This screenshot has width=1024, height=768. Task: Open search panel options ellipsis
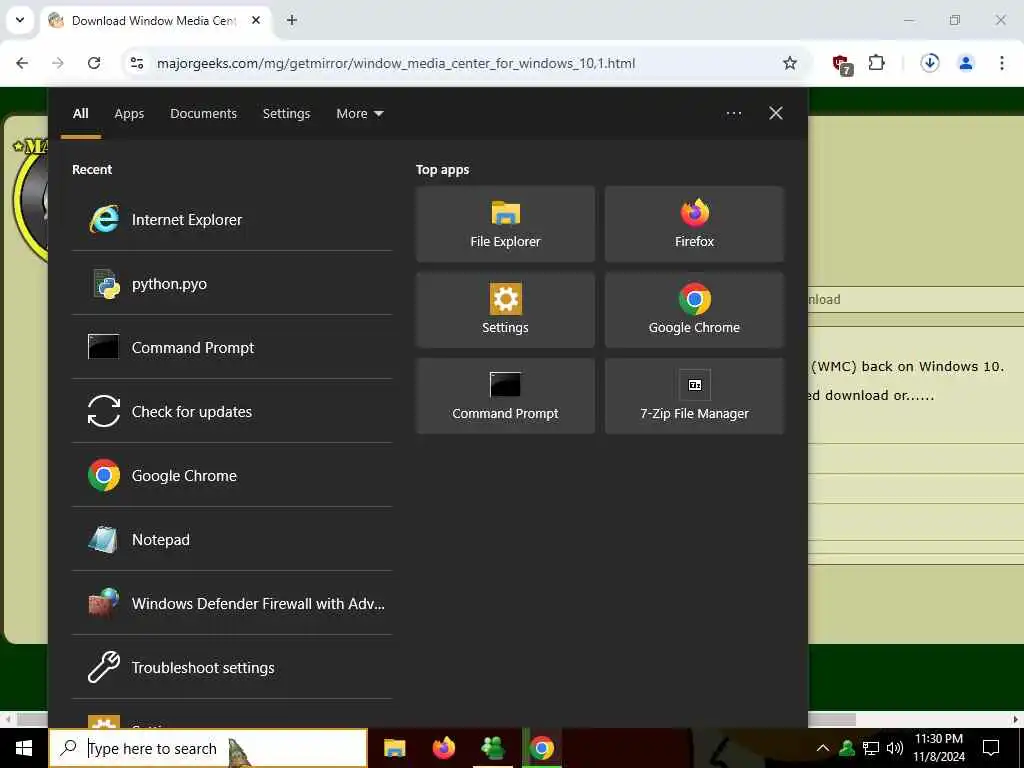coord(733,114)
